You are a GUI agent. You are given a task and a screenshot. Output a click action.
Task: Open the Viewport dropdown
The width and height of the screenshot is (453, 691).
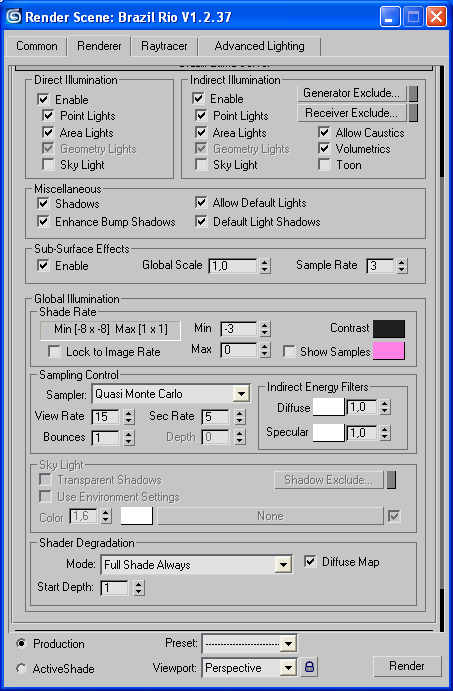[288, 668]
